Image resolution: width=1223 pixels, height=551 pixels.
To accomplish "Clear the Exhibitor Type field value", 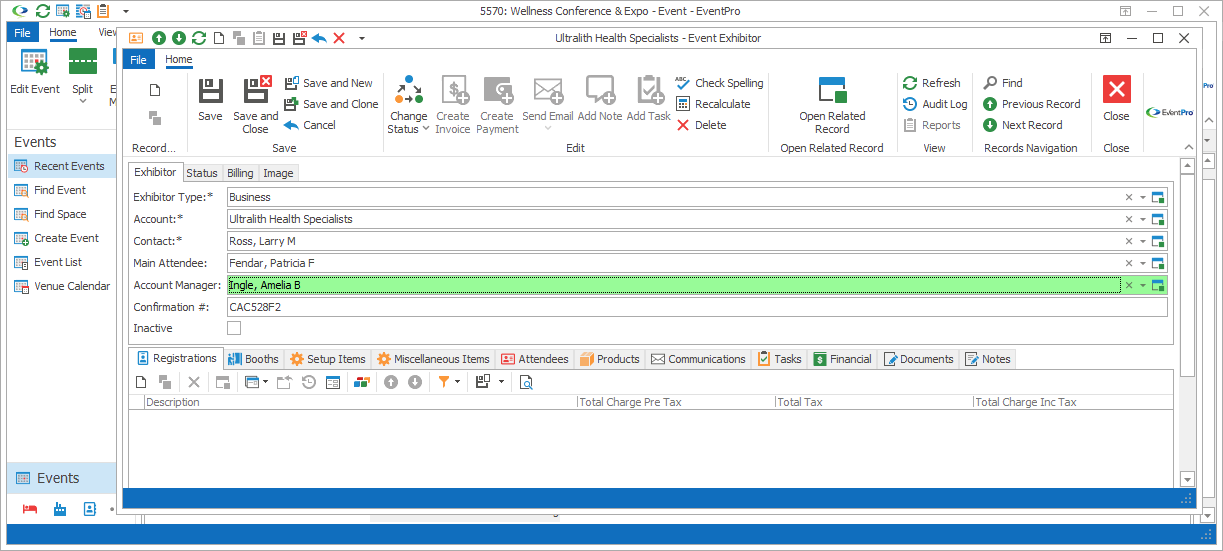I will click(x=1129, y=197).
